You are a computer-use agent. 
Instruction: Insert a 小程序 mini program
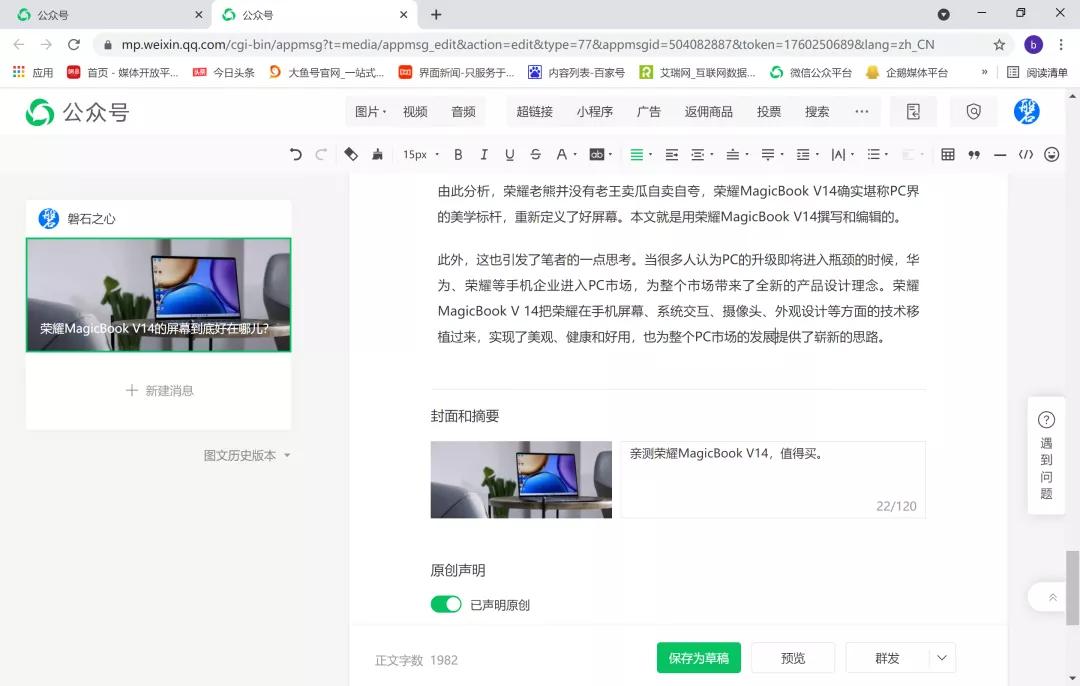[x=595, y=111]
